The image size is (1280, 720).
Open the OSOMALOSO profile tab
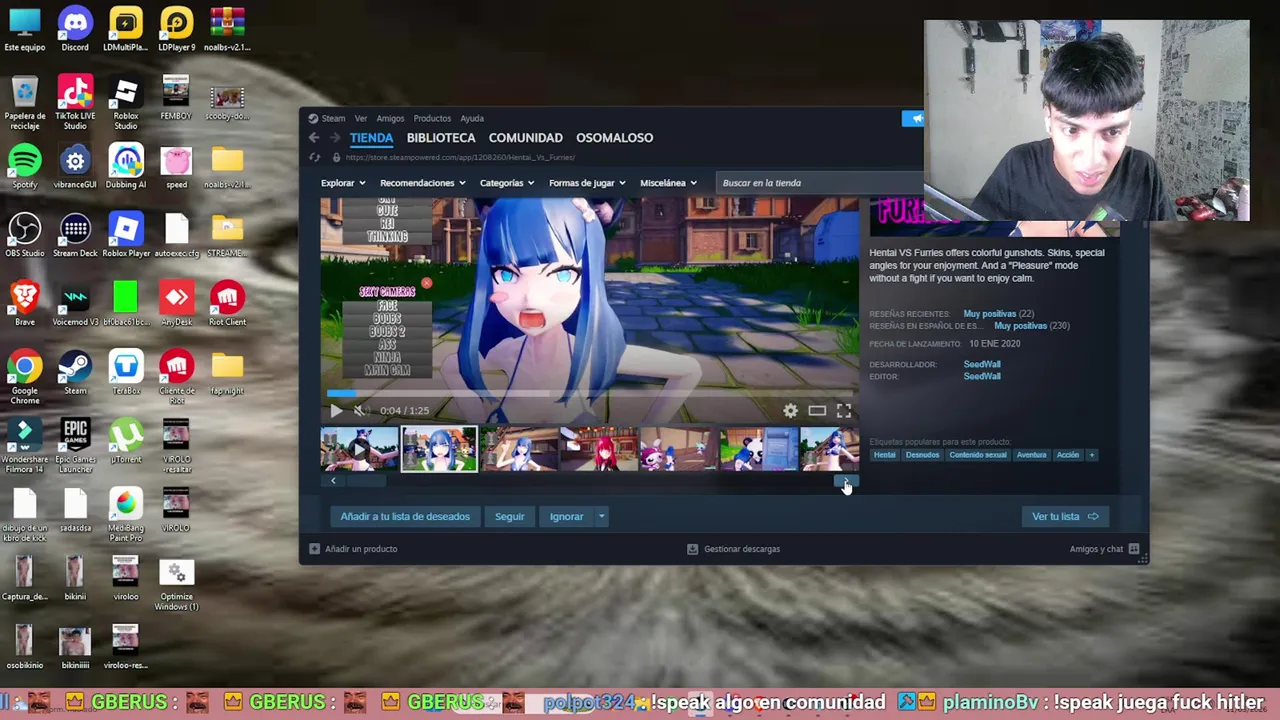coord(614,138)
